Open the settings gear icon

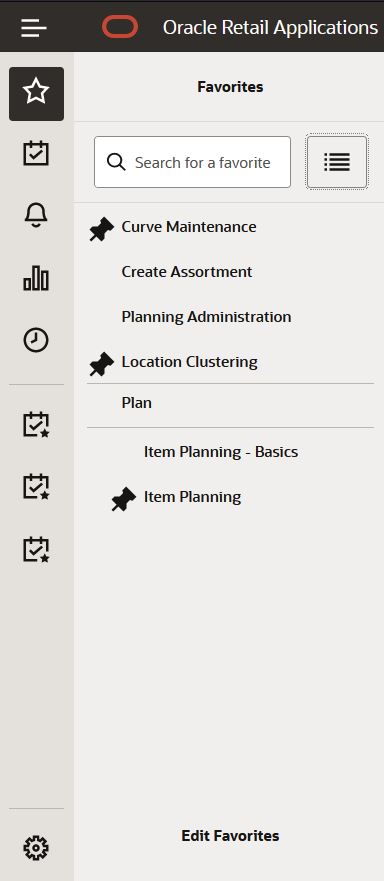pos(37,848)
